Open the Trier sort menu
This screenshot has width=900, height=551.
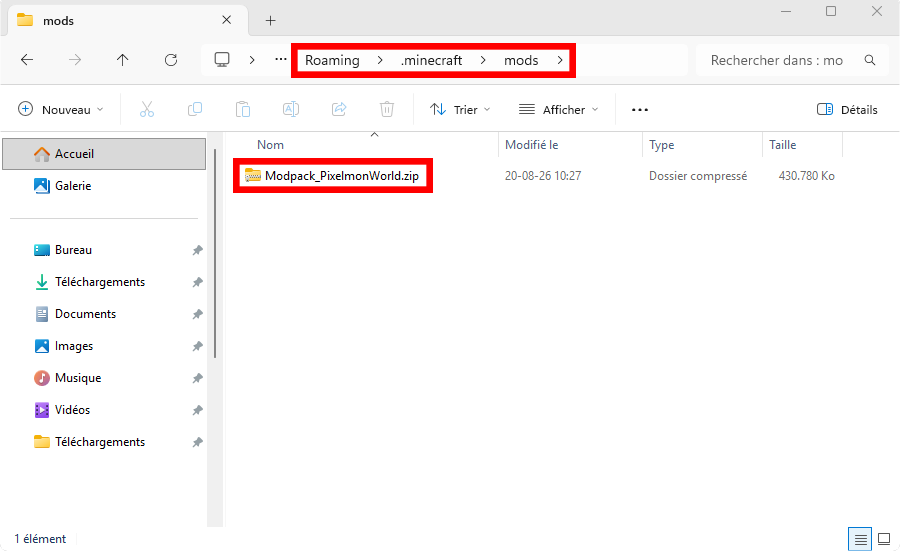coord(460,109)
